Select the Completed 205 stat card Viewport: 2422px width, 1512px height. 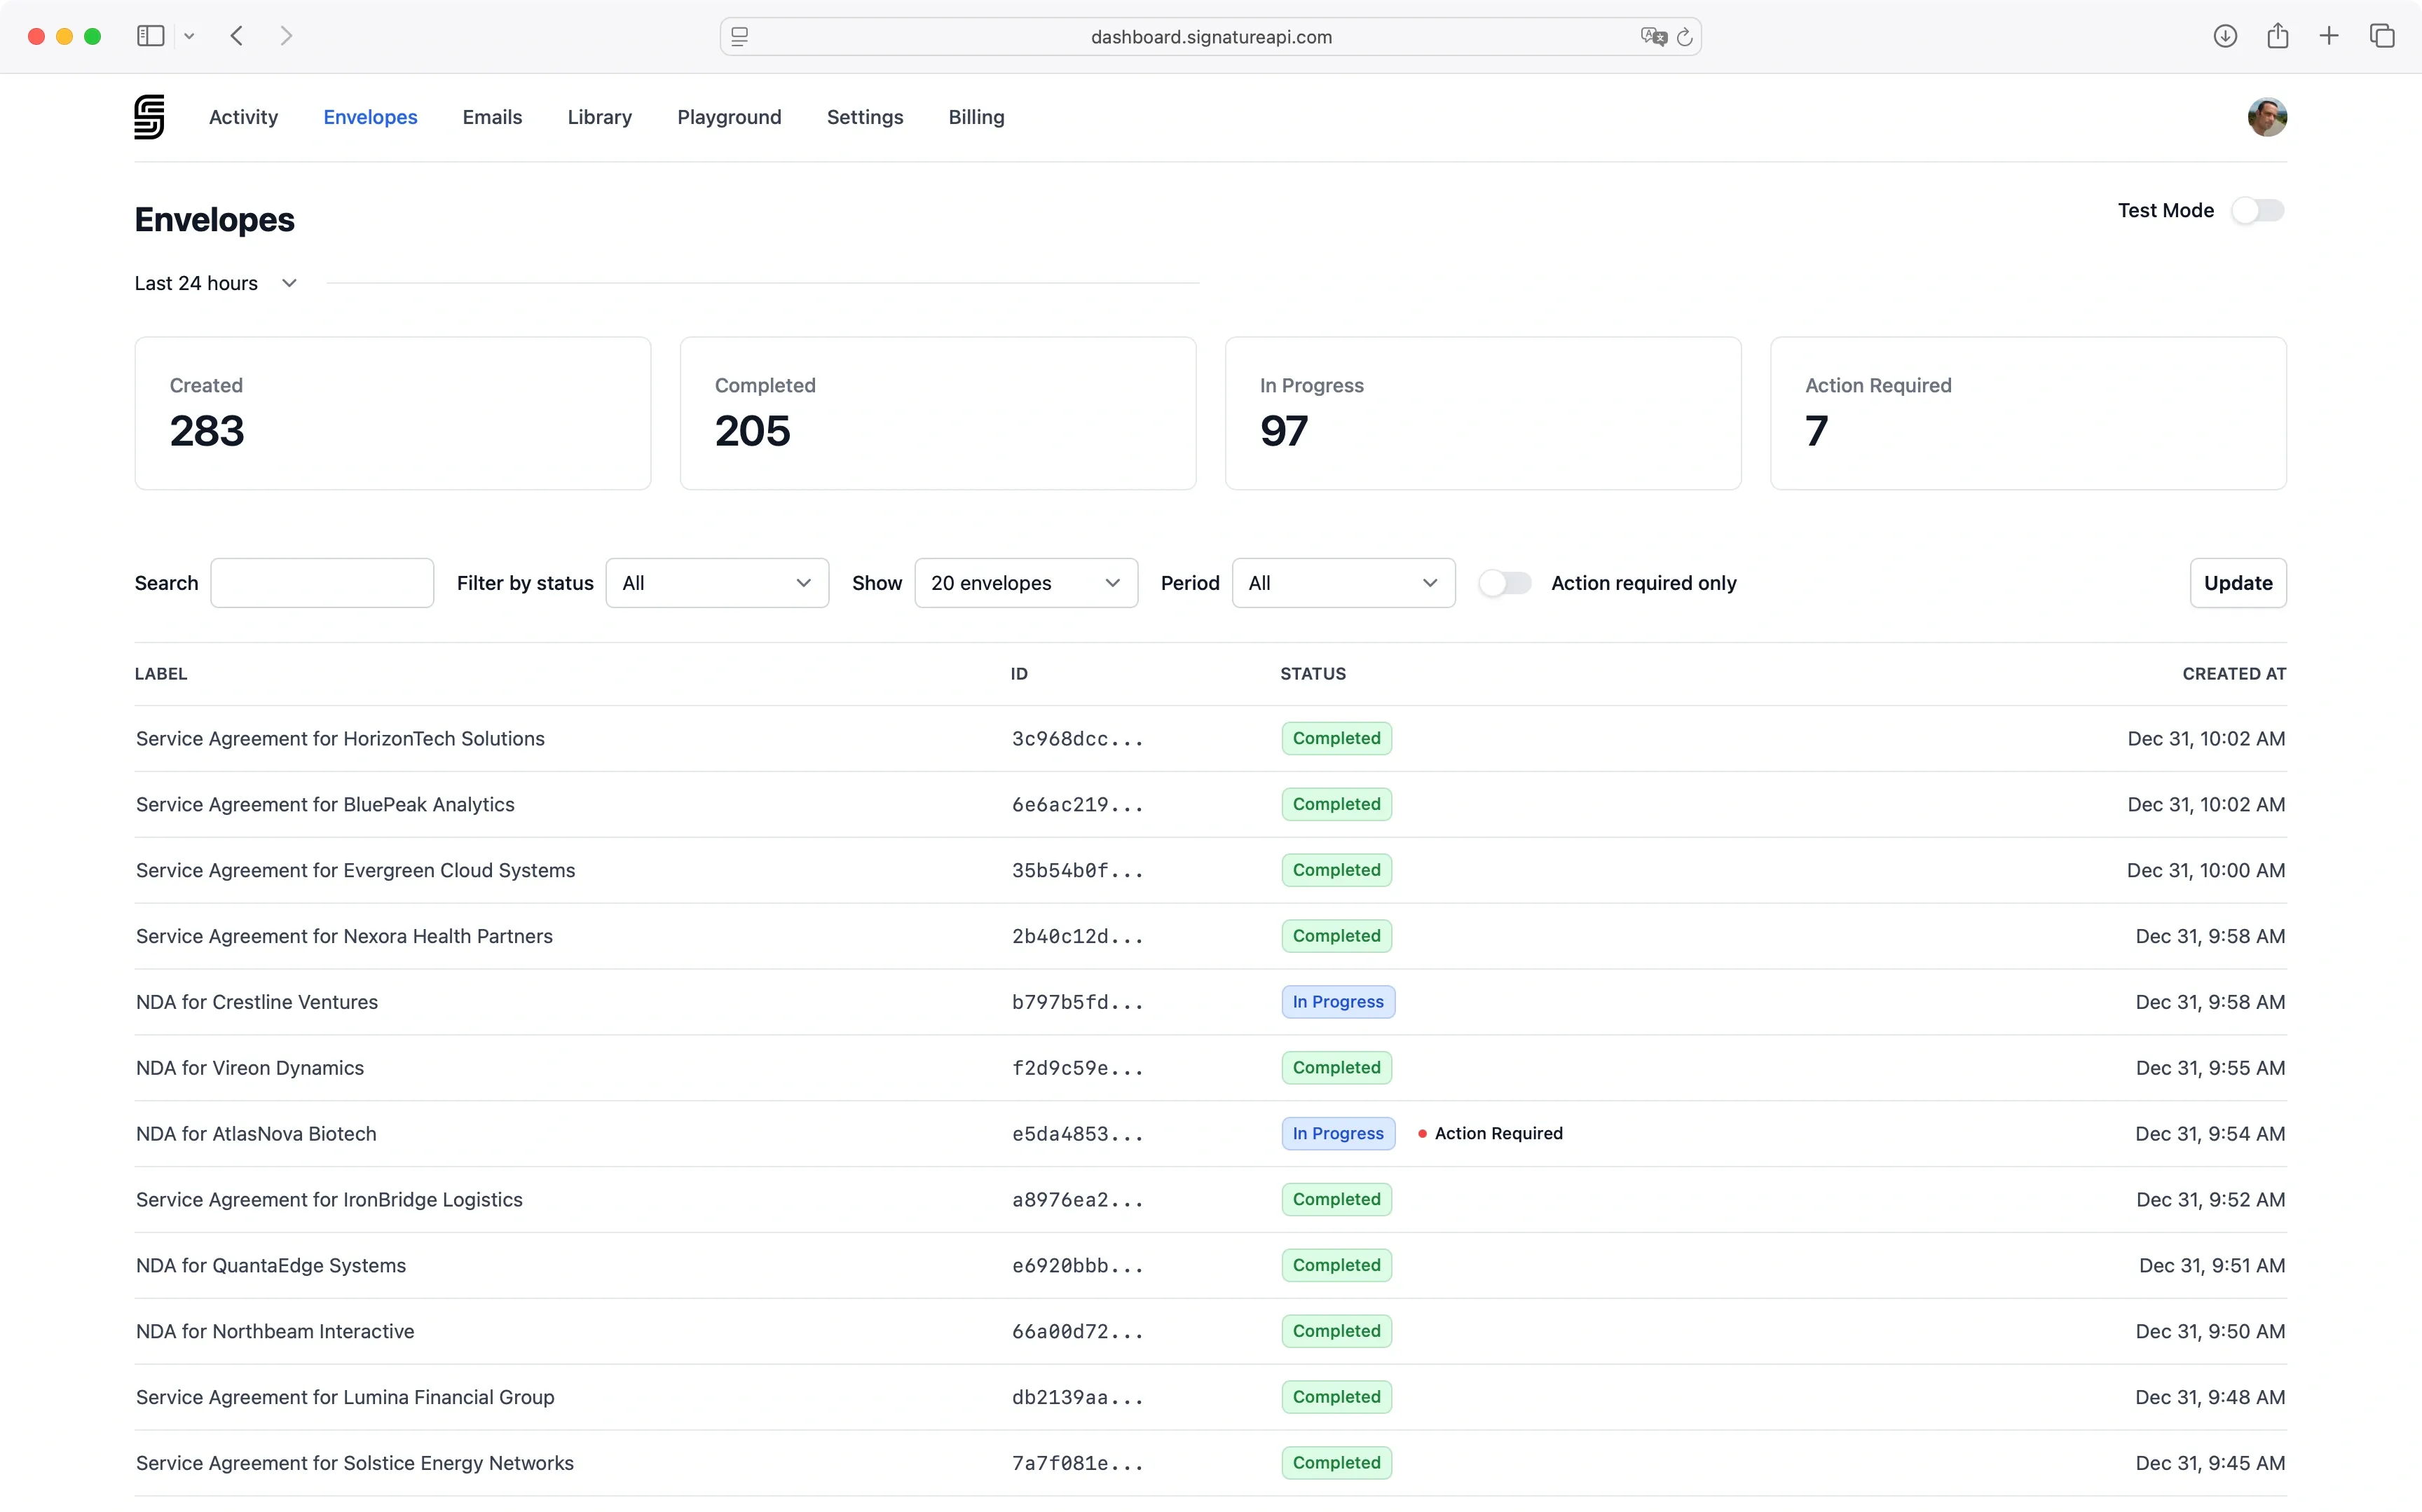938,413
